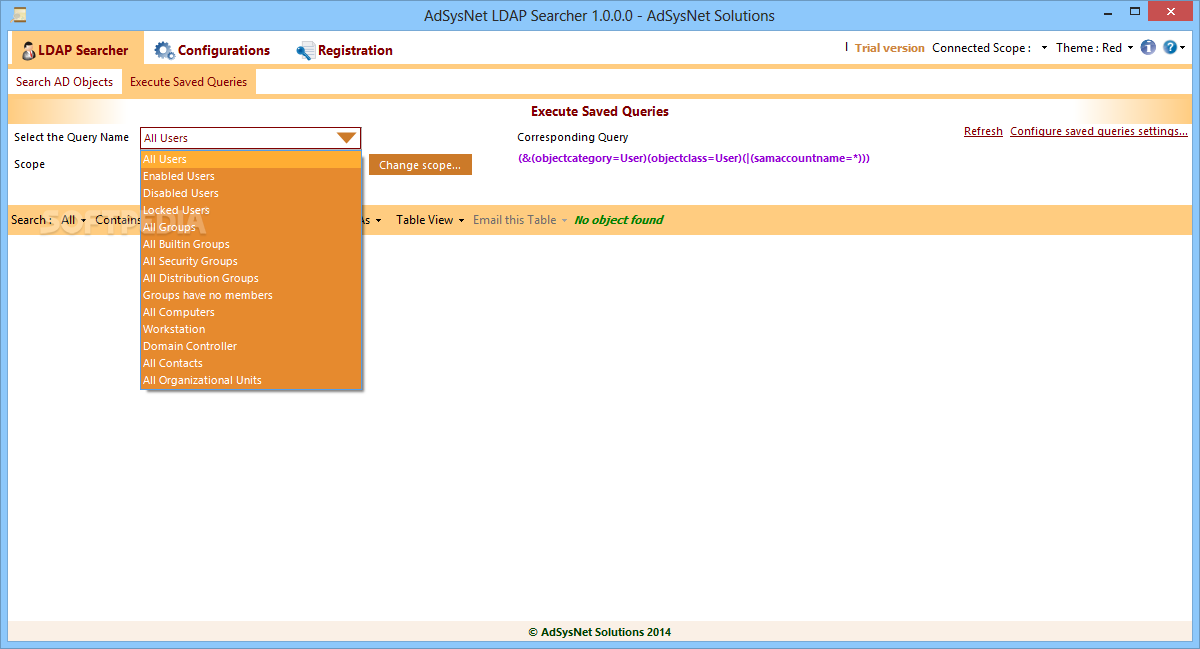
Task: Click the Execute Saved Queries heading
Action: pos(600,111)
